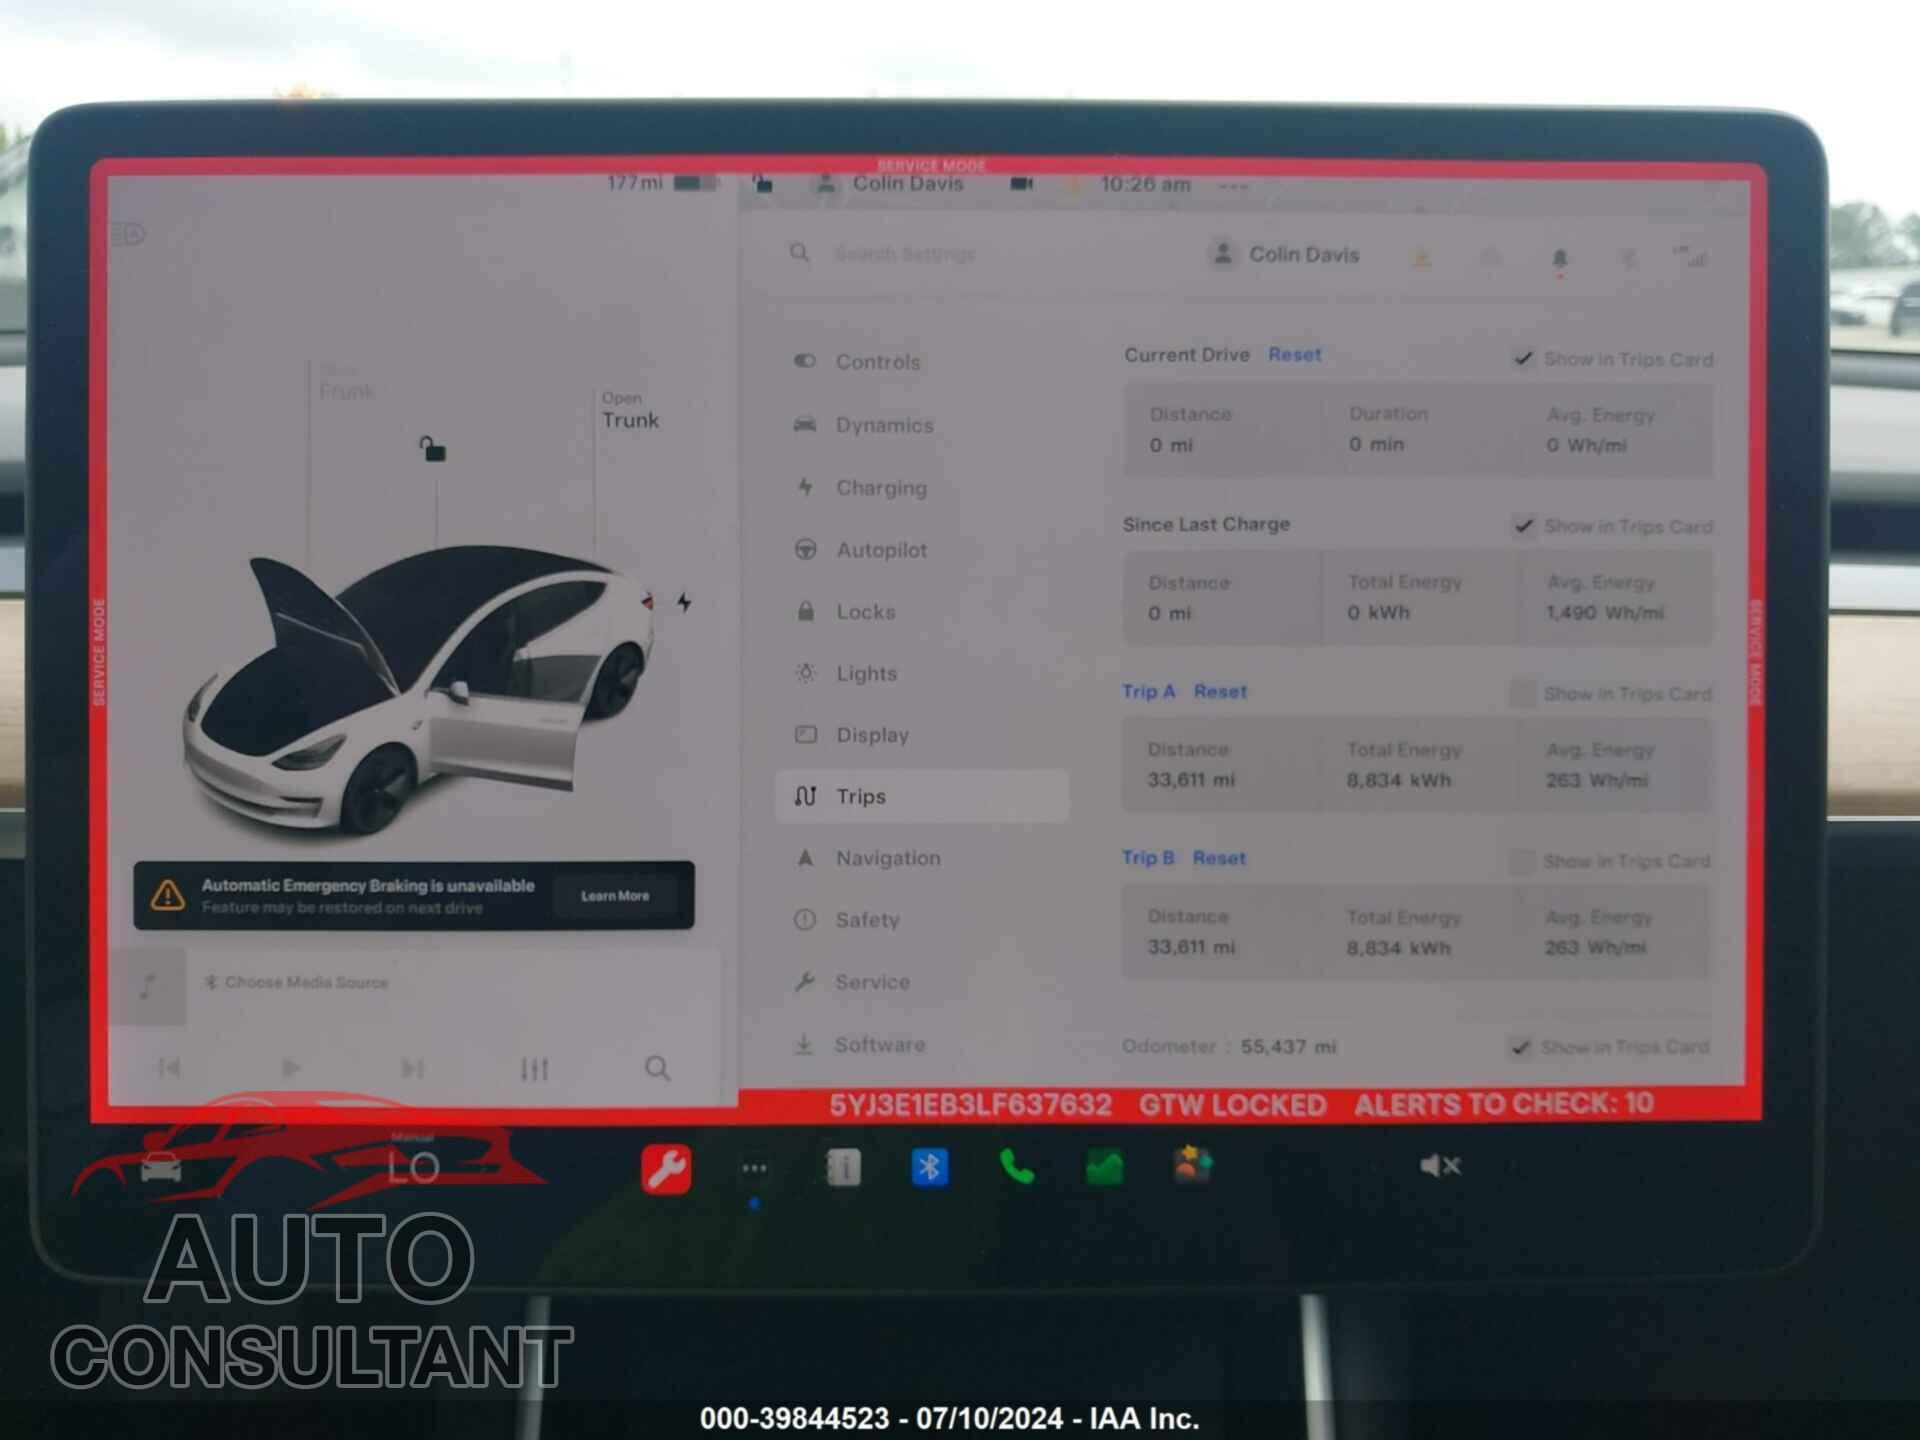1920x1440 pixels.
Task: Tap Open Trunk label
Action: click(x=630, y=411)
